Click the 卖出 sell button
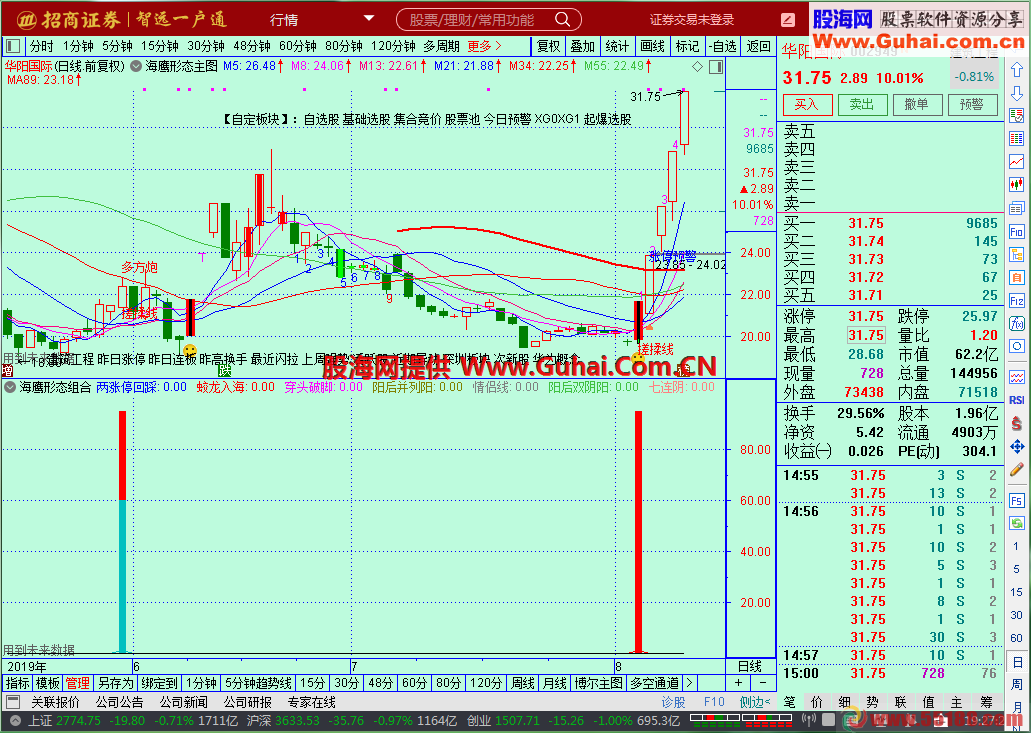This screenshot has width=1031, height=733. pyautogui.click(x=863, y=105)
